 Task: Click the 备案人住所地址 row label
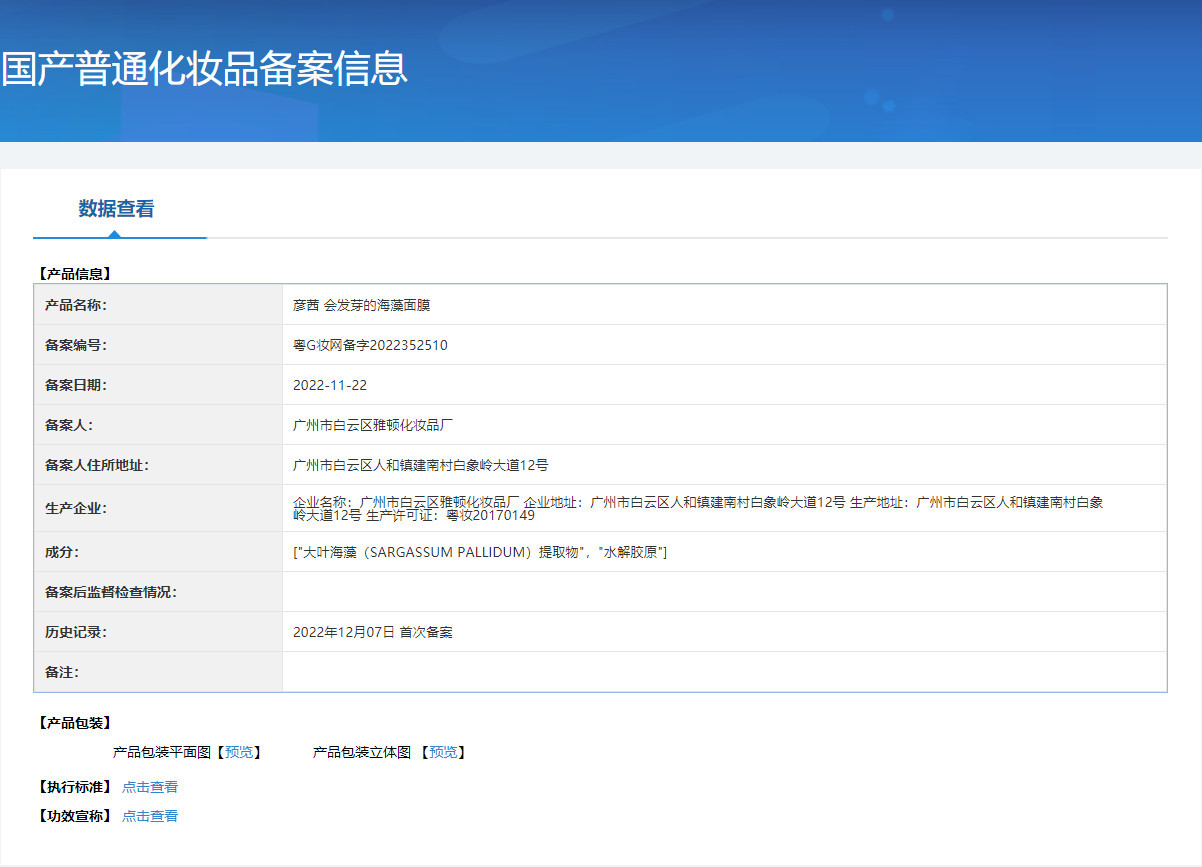click(x=97, y=465)
